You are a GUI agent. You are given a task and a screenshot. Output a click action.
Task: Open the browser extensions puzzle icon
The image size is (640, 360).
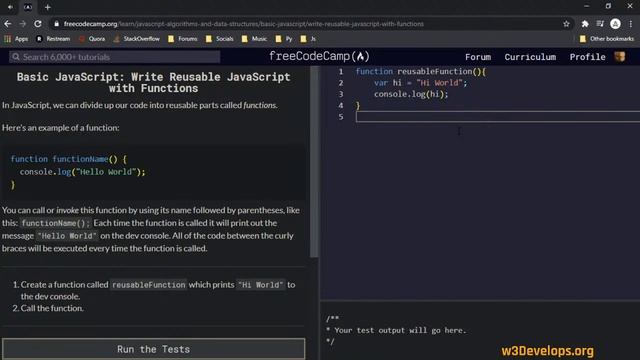585,24
